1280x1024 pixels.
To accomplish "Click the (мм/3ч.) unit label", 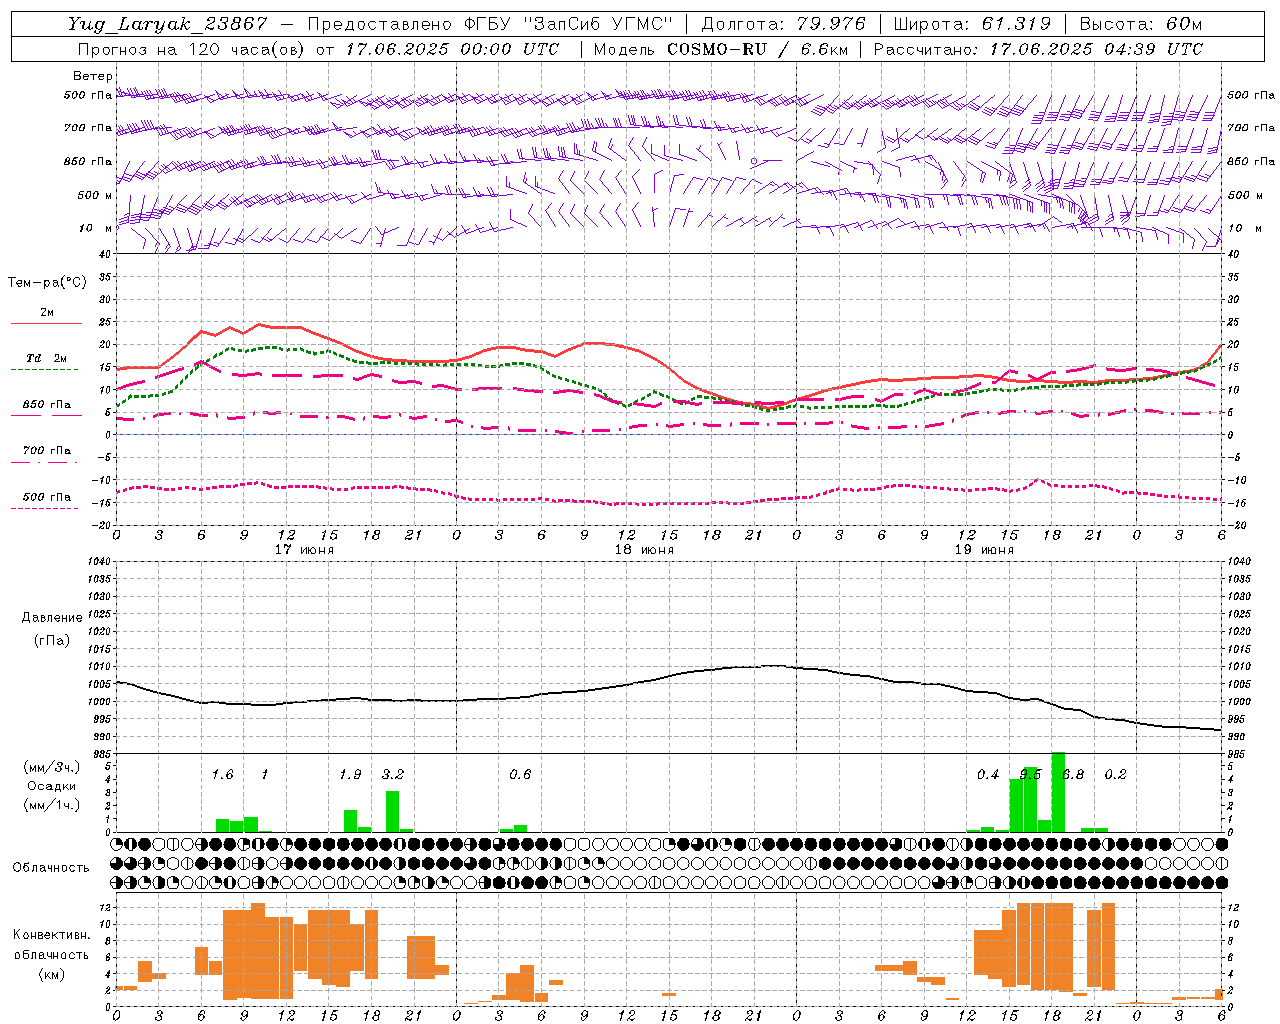I will pos(52,767).
